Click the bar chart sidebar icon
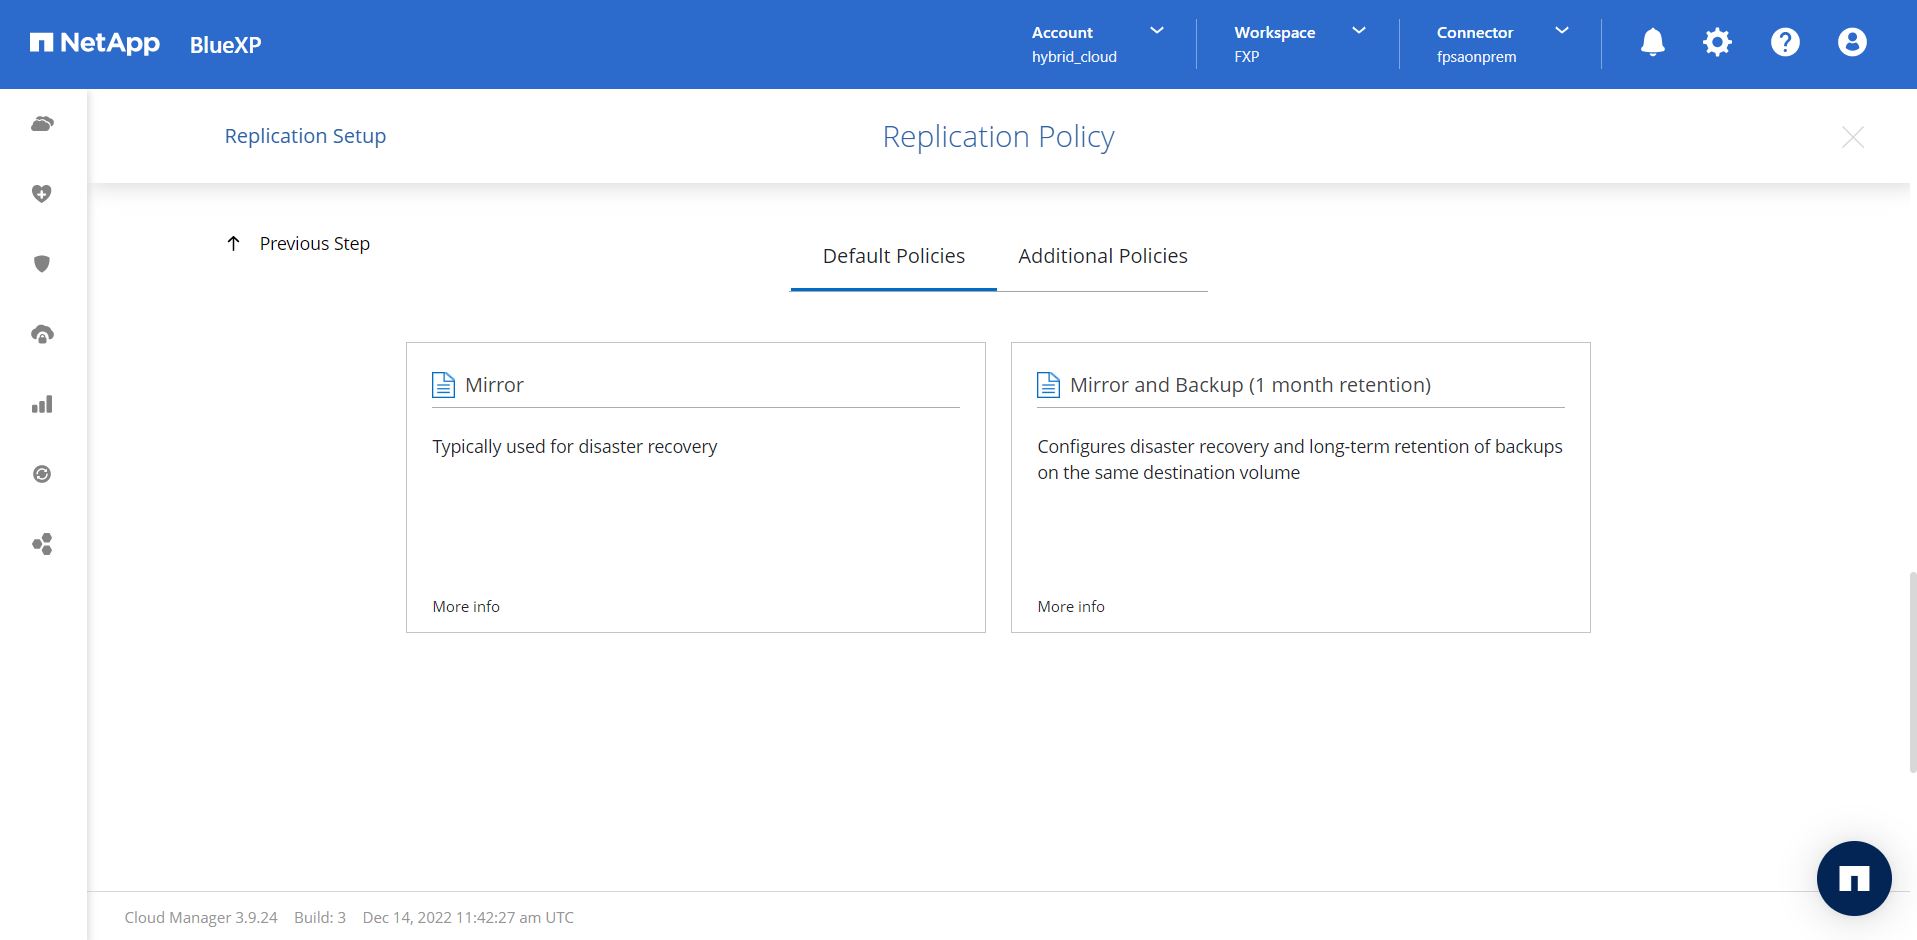Viewport: 1917px width, 940px height. click(42, 404)
